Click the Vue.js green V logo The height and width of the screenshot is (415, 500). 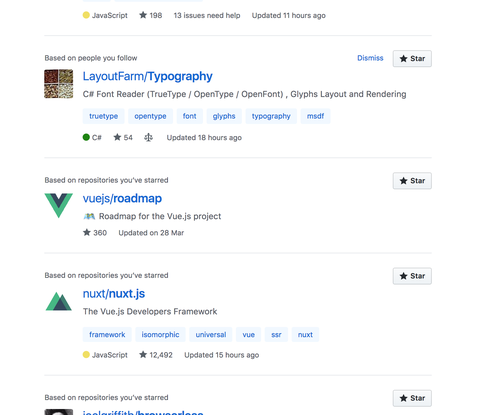pyautogui.click(x=59, y=205)
